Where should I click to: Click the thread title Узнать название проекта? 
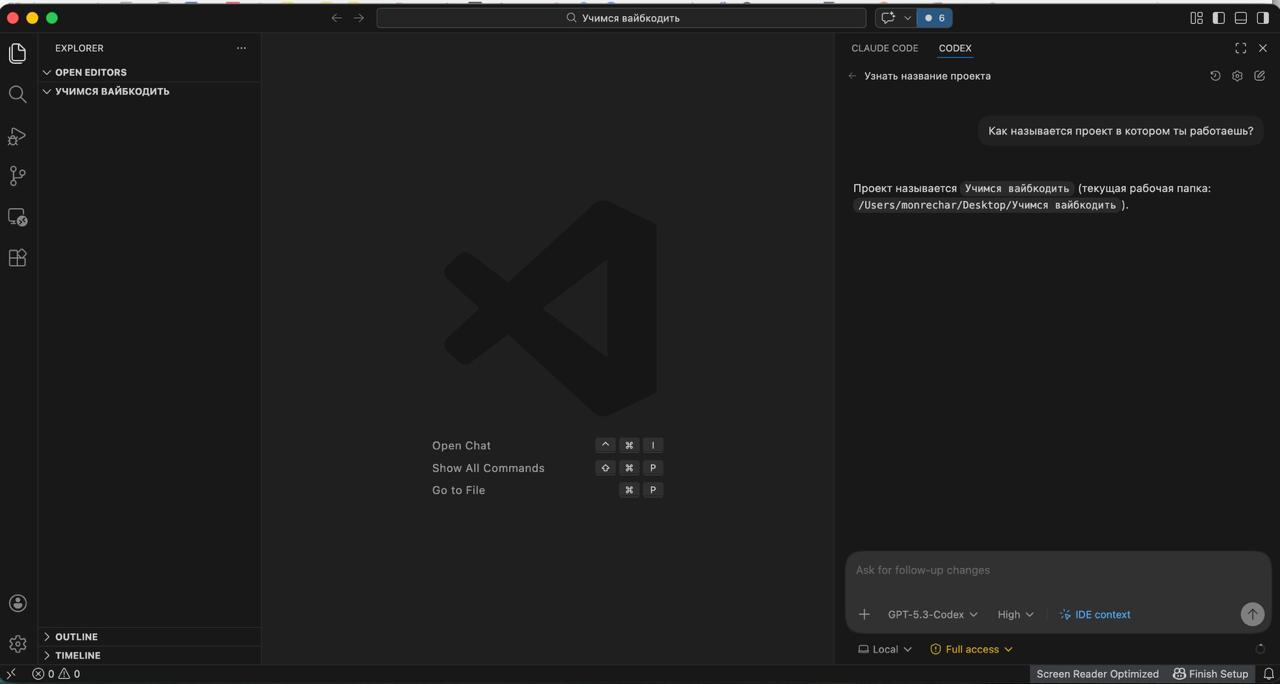click(x=927, y=76)
